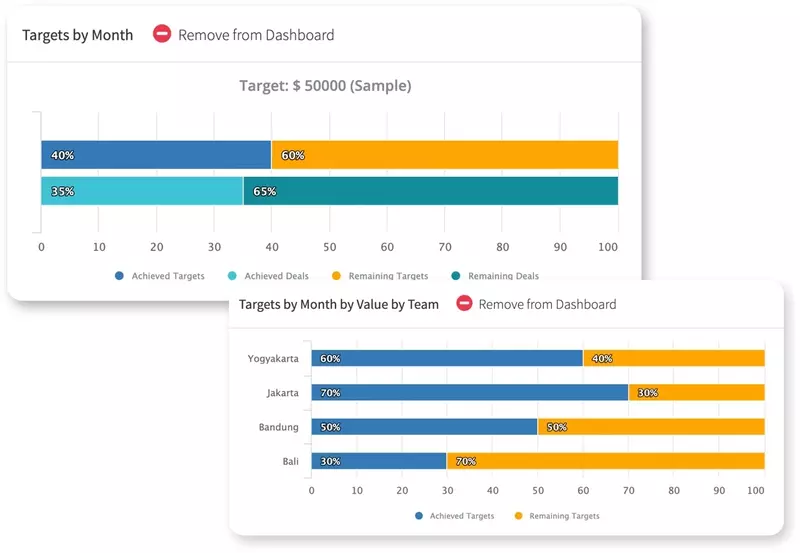The width and height of the screenshot is (800, 553).
Task: Click the Bandung axis label
Action: pyautogui.click(x=279, y=427)
